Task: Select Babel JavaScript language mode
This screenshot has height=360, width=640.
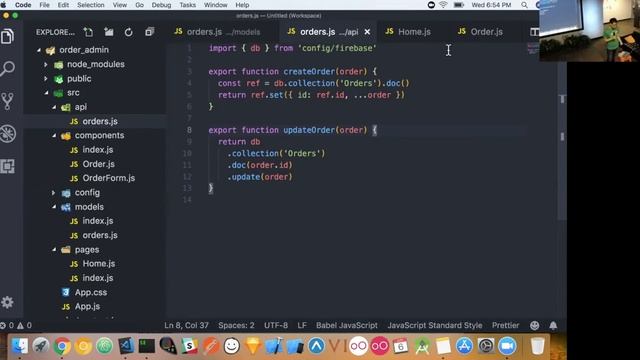Action: pyautogui.click(x=347, y=325)
